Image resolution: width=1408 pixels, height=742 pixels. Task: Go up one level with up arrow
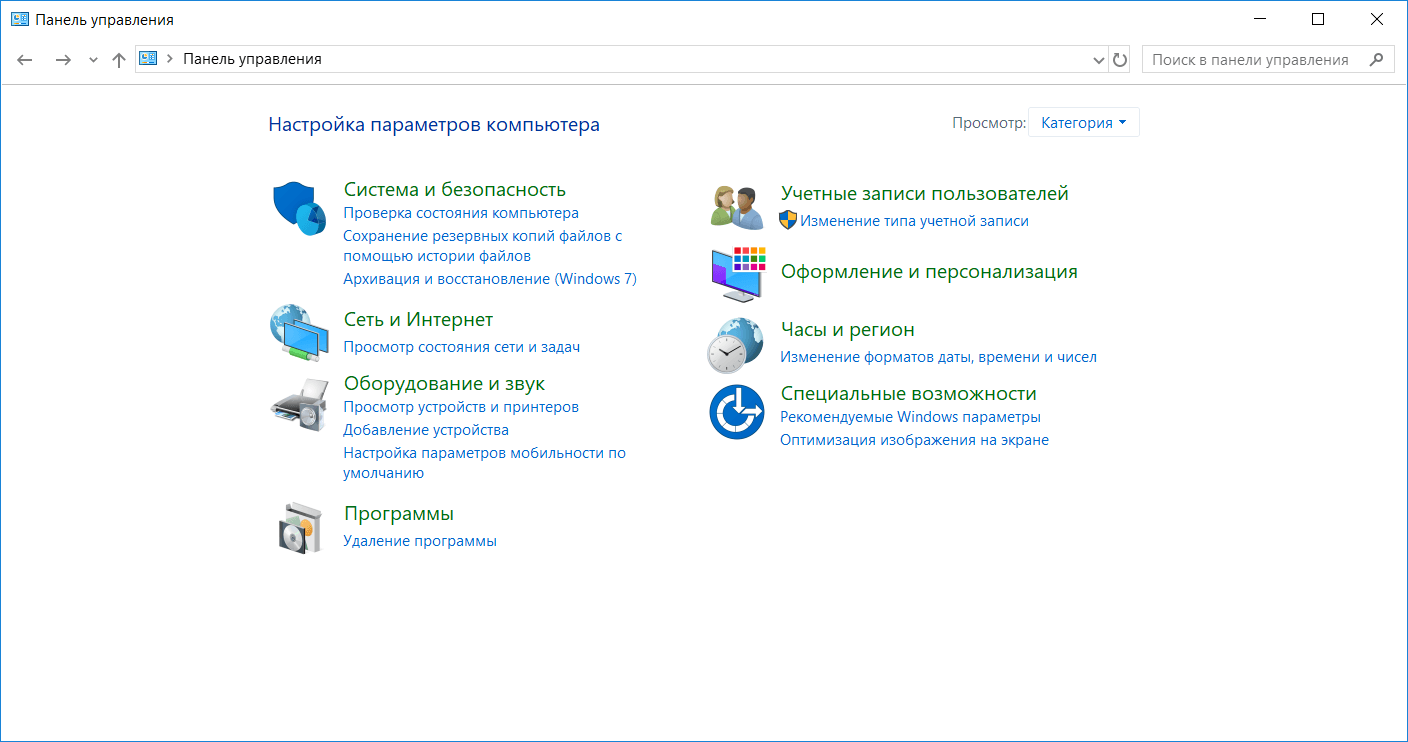(x=119, y=60)
